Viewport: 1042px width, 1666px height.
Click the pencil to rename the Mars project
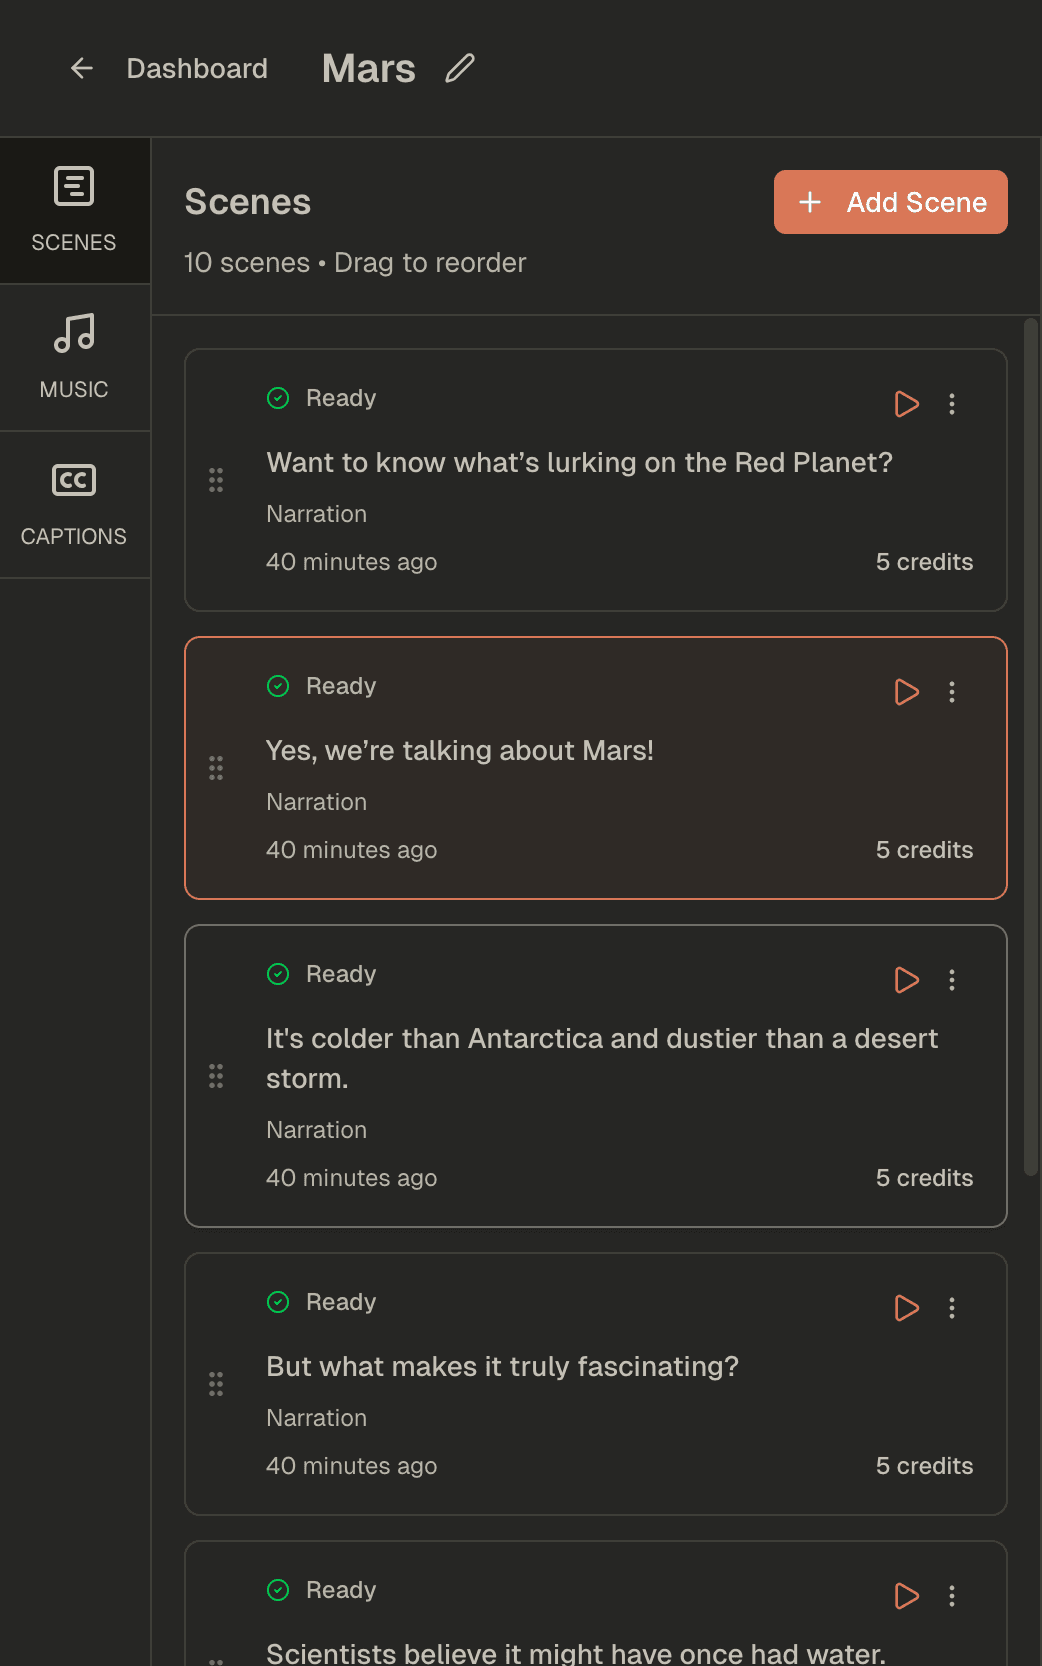click(459, 67)
